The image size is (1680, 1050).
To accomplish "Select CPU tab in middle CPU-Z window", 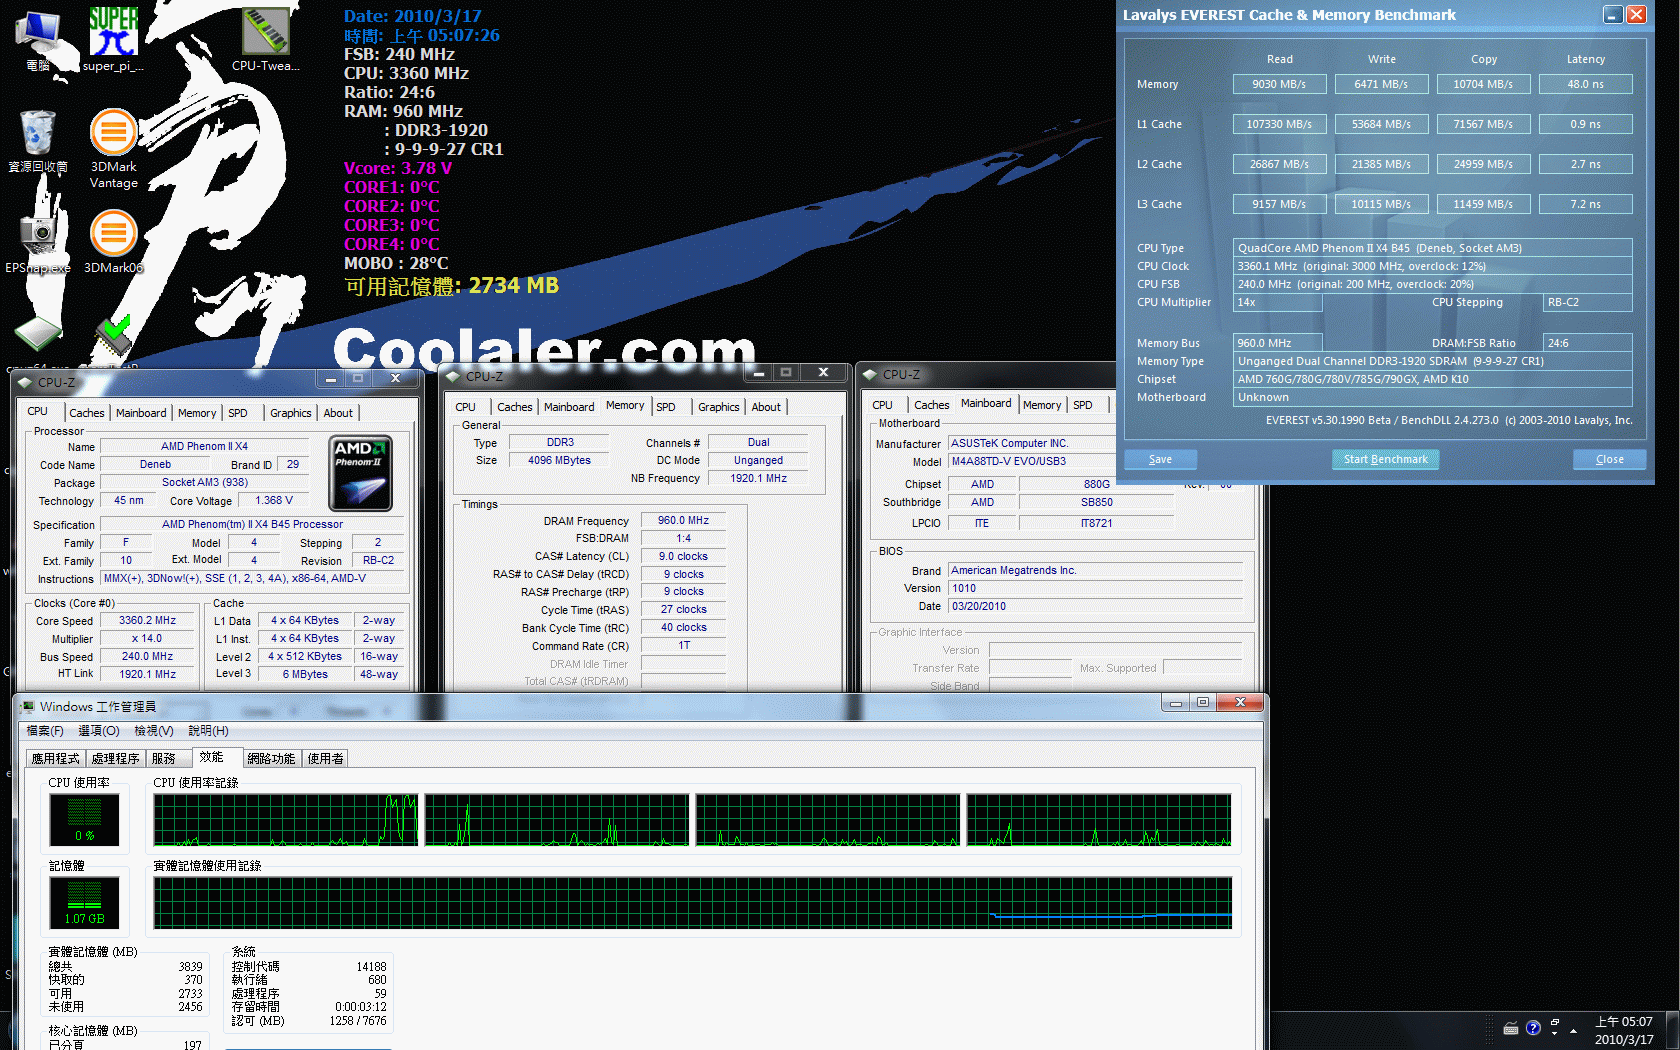I will point(466,407).
